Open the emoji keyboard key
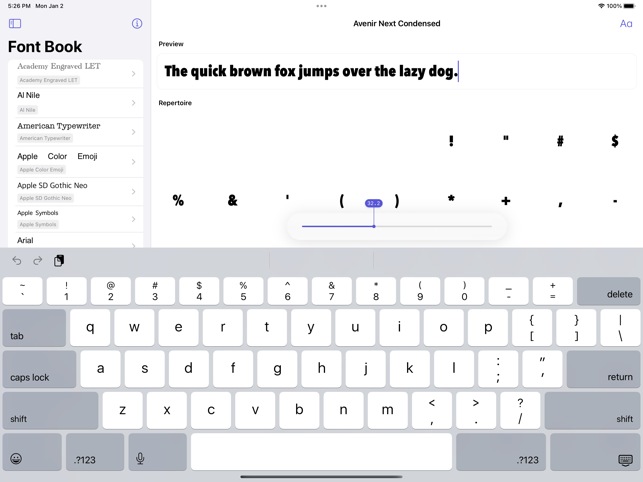The height and width of the screenshot is (482, 643). (x=32, y=452)
